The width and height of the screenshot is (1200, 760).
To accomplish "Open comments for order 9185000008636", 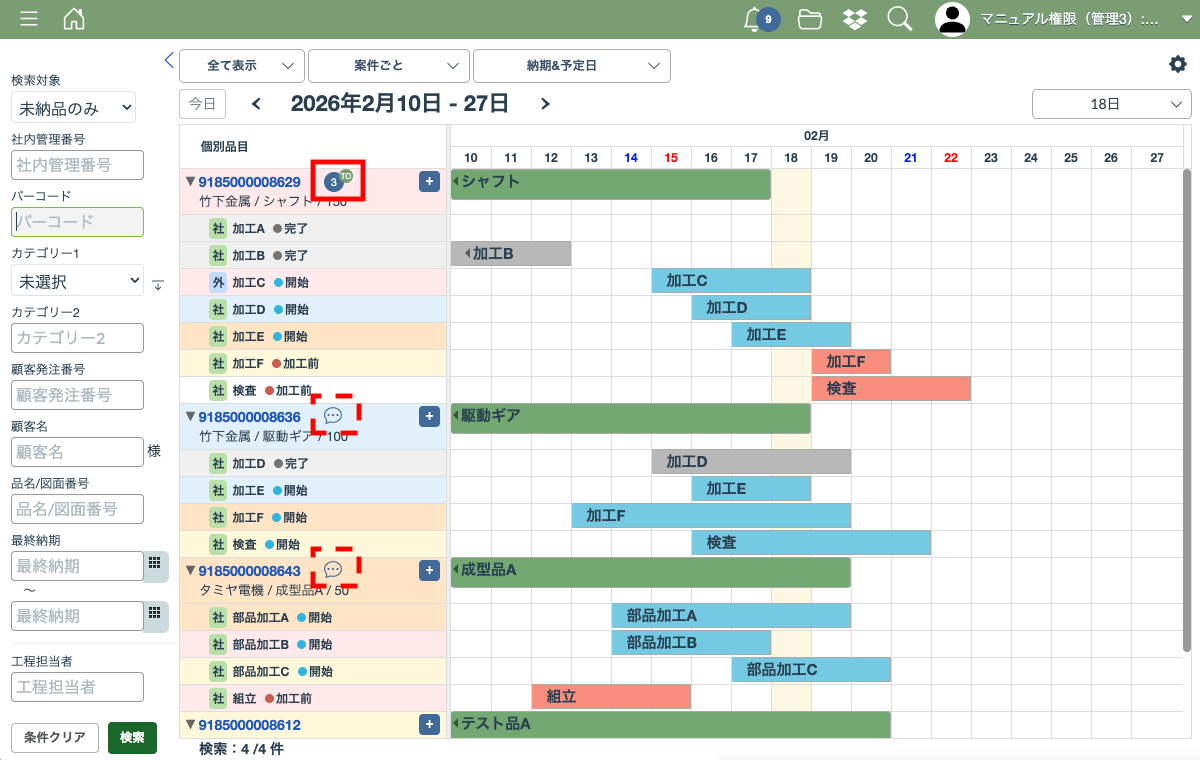I will (334, 415).
